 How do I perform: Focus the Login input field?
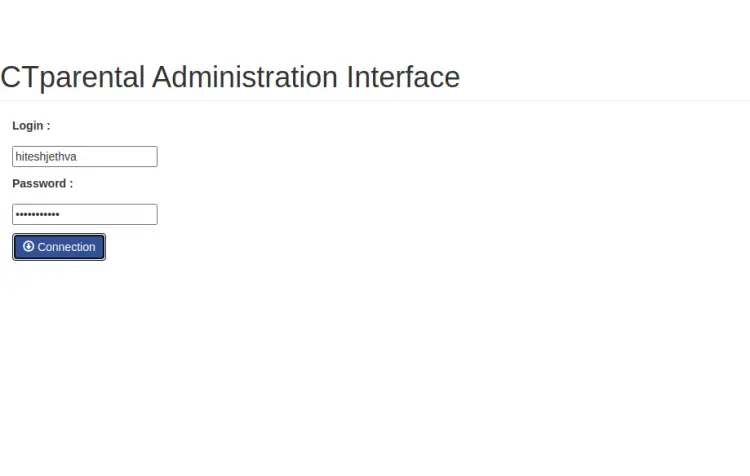point(84,156)
